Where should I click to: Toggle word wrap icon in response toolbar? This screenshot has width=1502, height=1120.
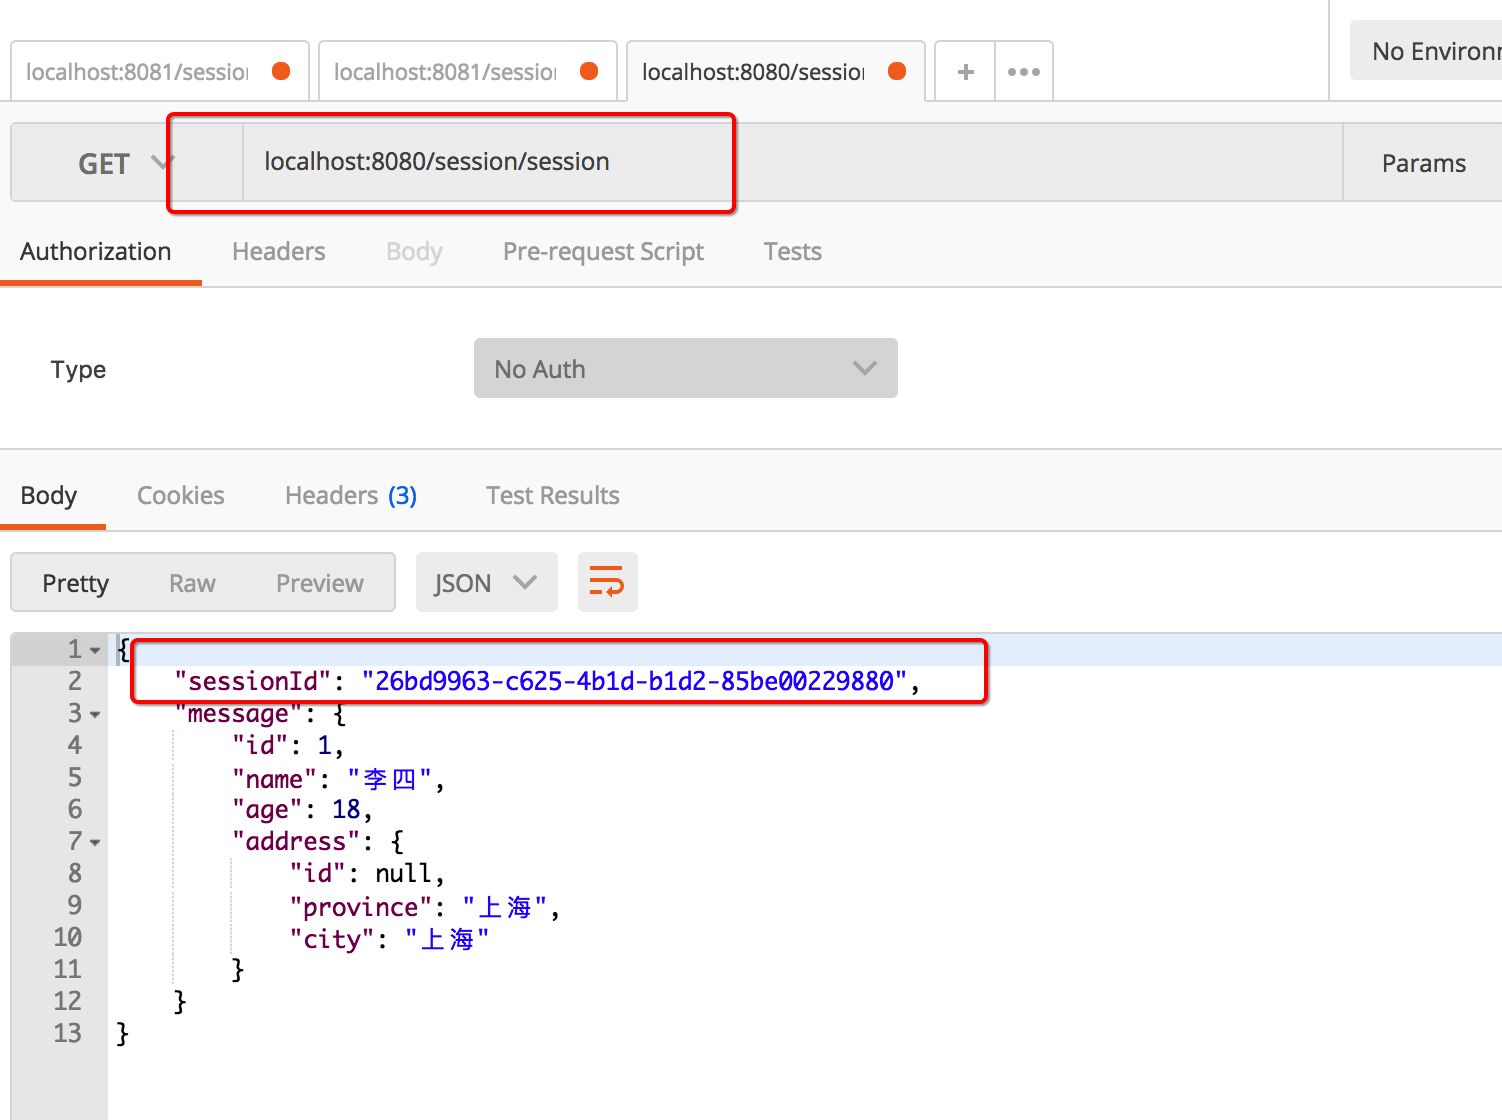pyautogui.click(x=607, y=582)
